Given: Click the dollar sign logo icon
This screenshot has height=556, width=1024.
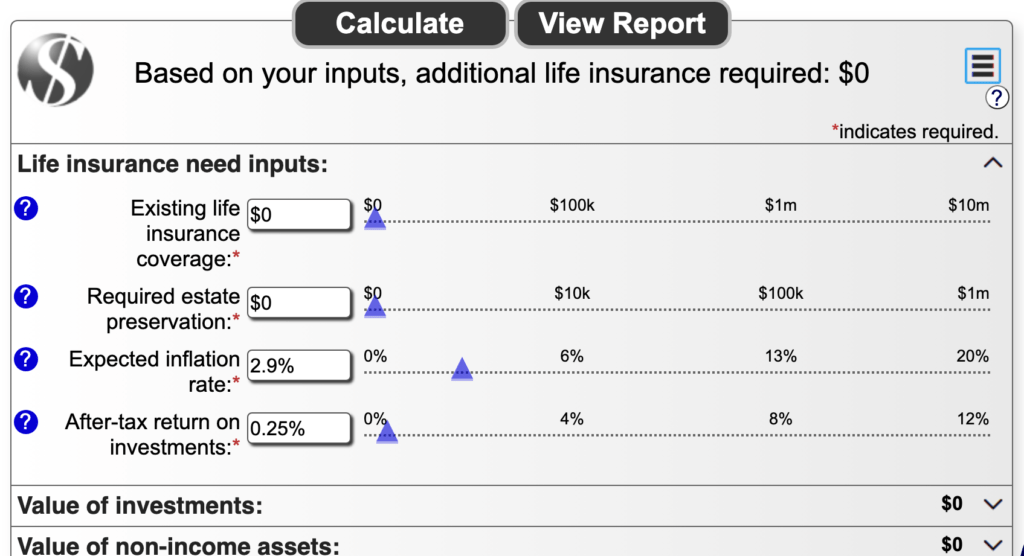Looking at the screenshot, I should click(56, 70).
